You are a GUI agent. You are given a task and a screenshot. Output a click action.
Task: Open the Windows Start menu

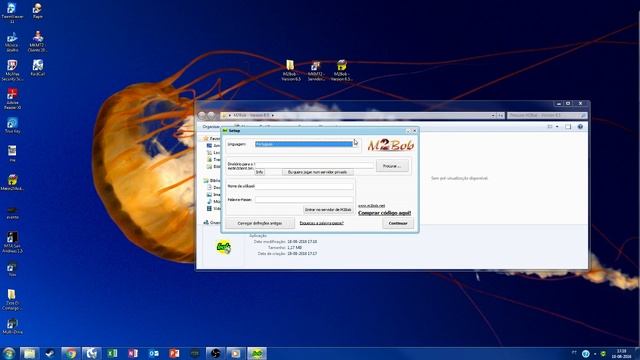(9, 353)
